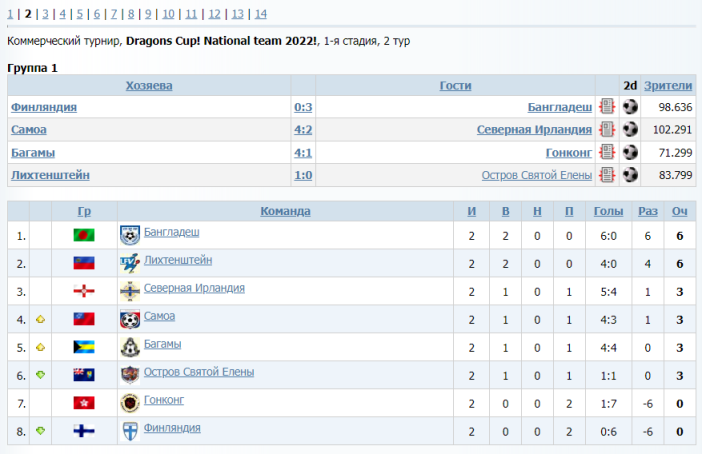Click Liechtenstein team crest in standings
The width and height of the screenshot is (702, 454).
click(x=129, y=263)
